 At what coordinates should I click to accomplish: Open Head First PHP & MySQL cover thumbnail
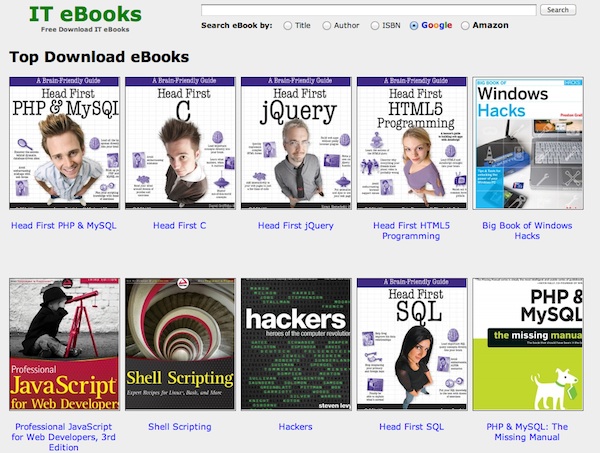coord(64,143)
